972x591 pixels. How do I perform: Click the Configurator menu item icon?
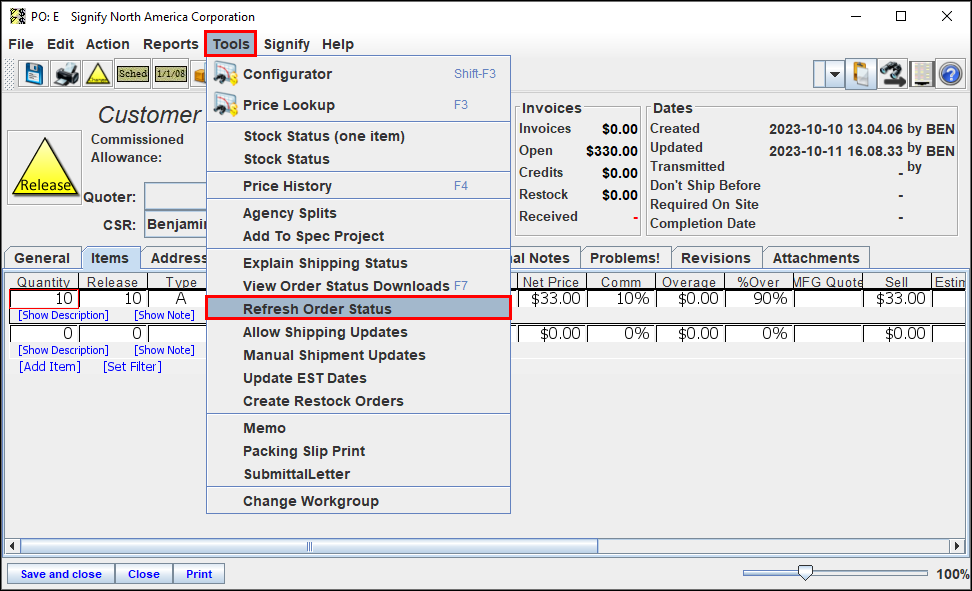click(225, 74)
